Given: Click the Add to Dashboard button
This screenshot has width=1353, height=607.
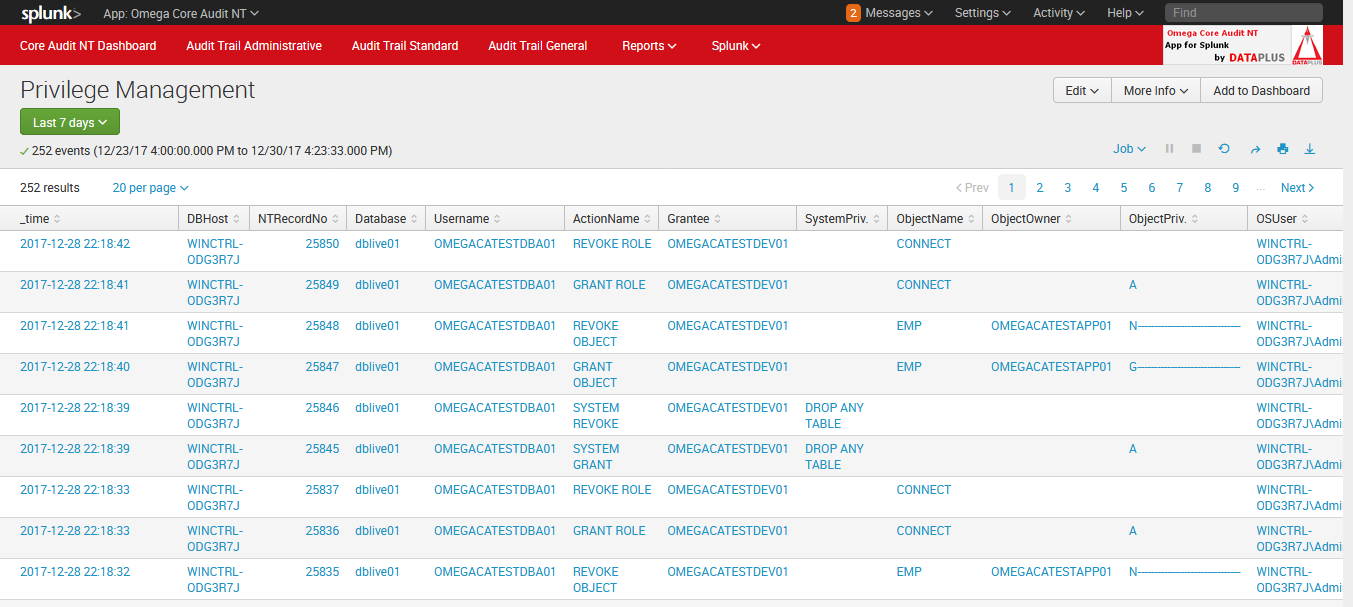Looking at the screenshot, I should coord(1261,90).
